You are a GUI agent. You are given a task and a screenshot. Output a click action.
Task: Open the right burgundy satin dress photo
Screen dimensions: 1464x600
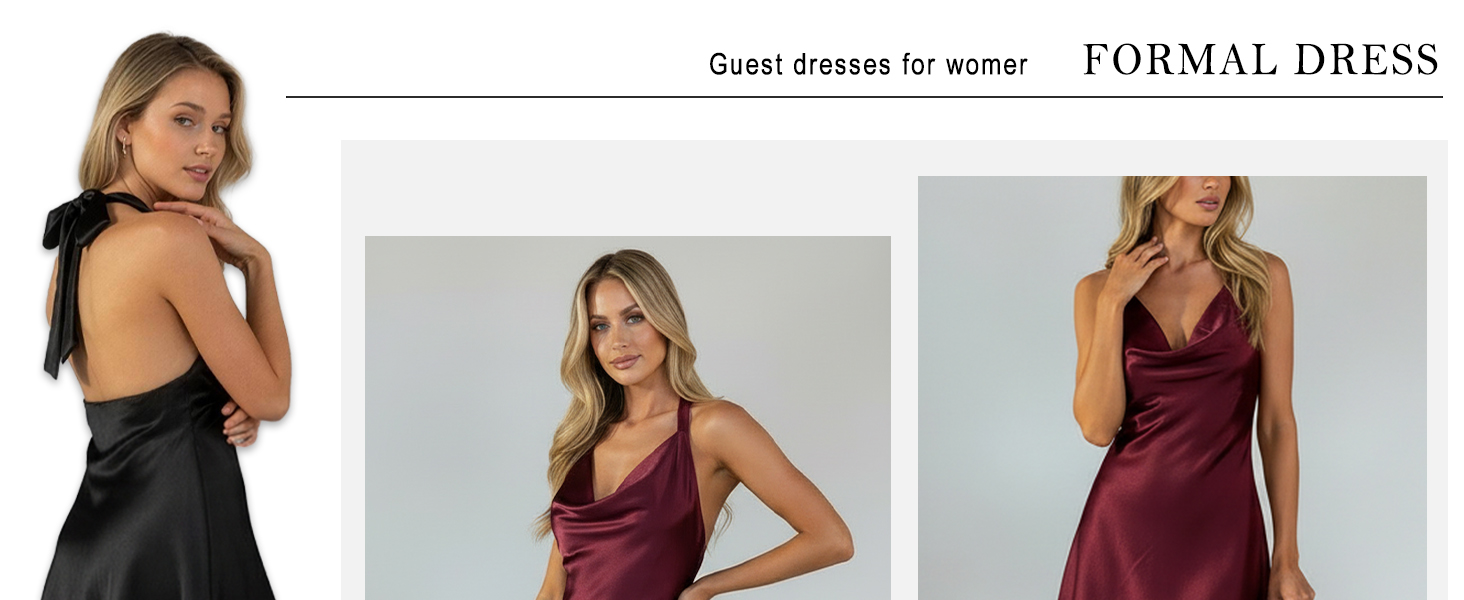pyautogui.click(x=1172, y=388)
